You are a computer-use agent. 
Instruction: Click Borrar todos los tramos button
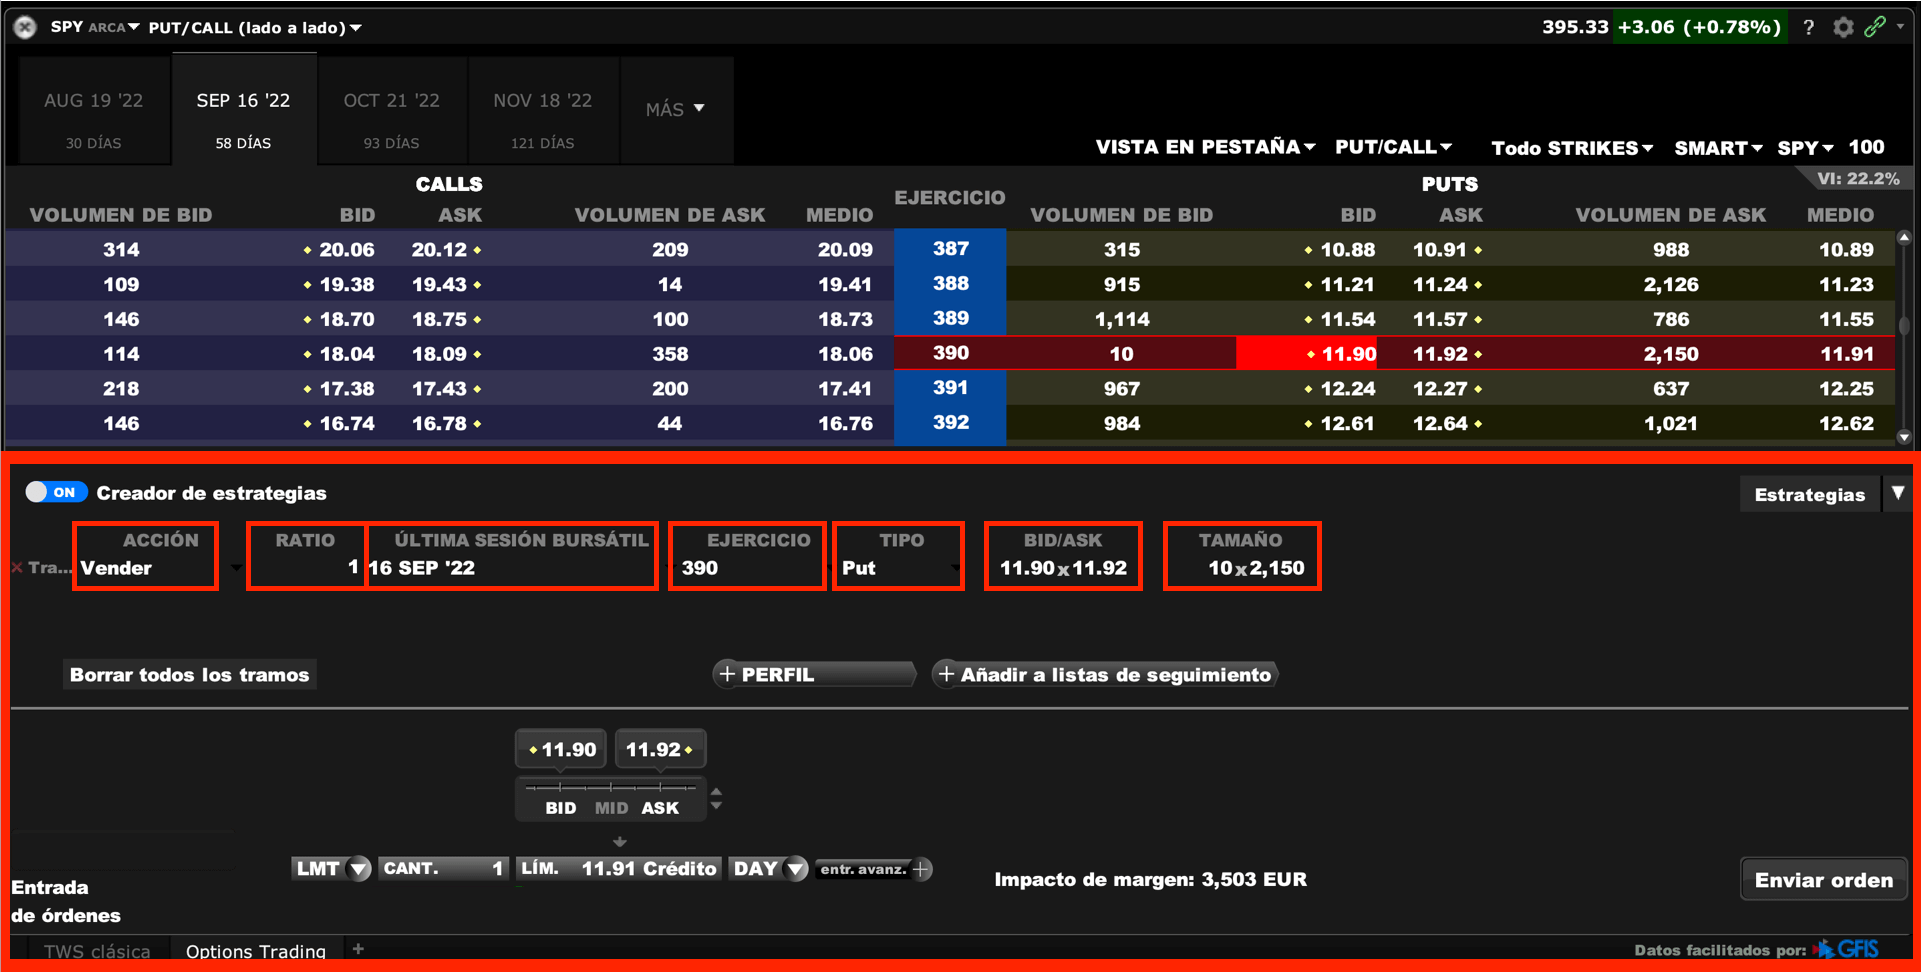point(190,675)
